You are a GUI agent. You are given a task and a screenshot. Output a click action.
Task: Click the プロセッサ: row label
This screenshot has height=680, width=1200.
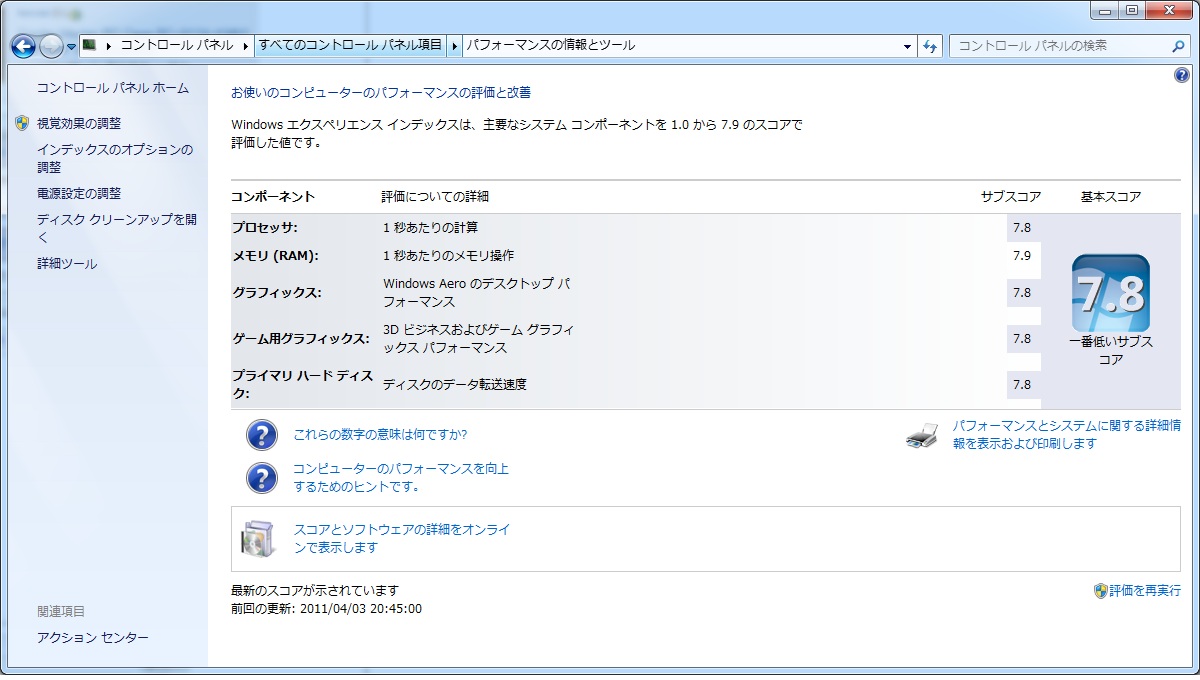pos(265,227)
